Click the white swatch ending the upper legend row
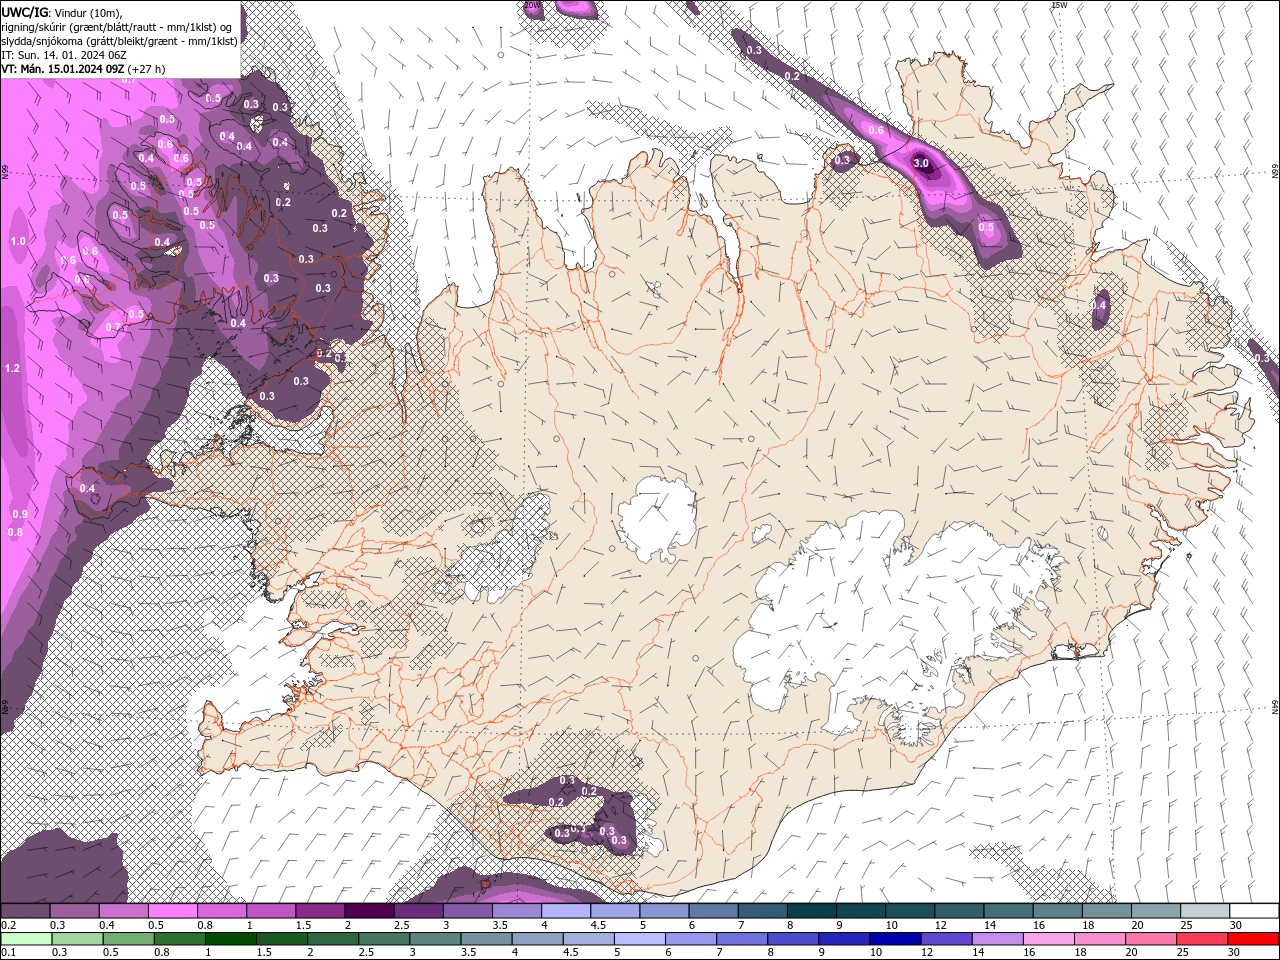Screen dimensions: 1280x960 click(x=1254, y=911)
